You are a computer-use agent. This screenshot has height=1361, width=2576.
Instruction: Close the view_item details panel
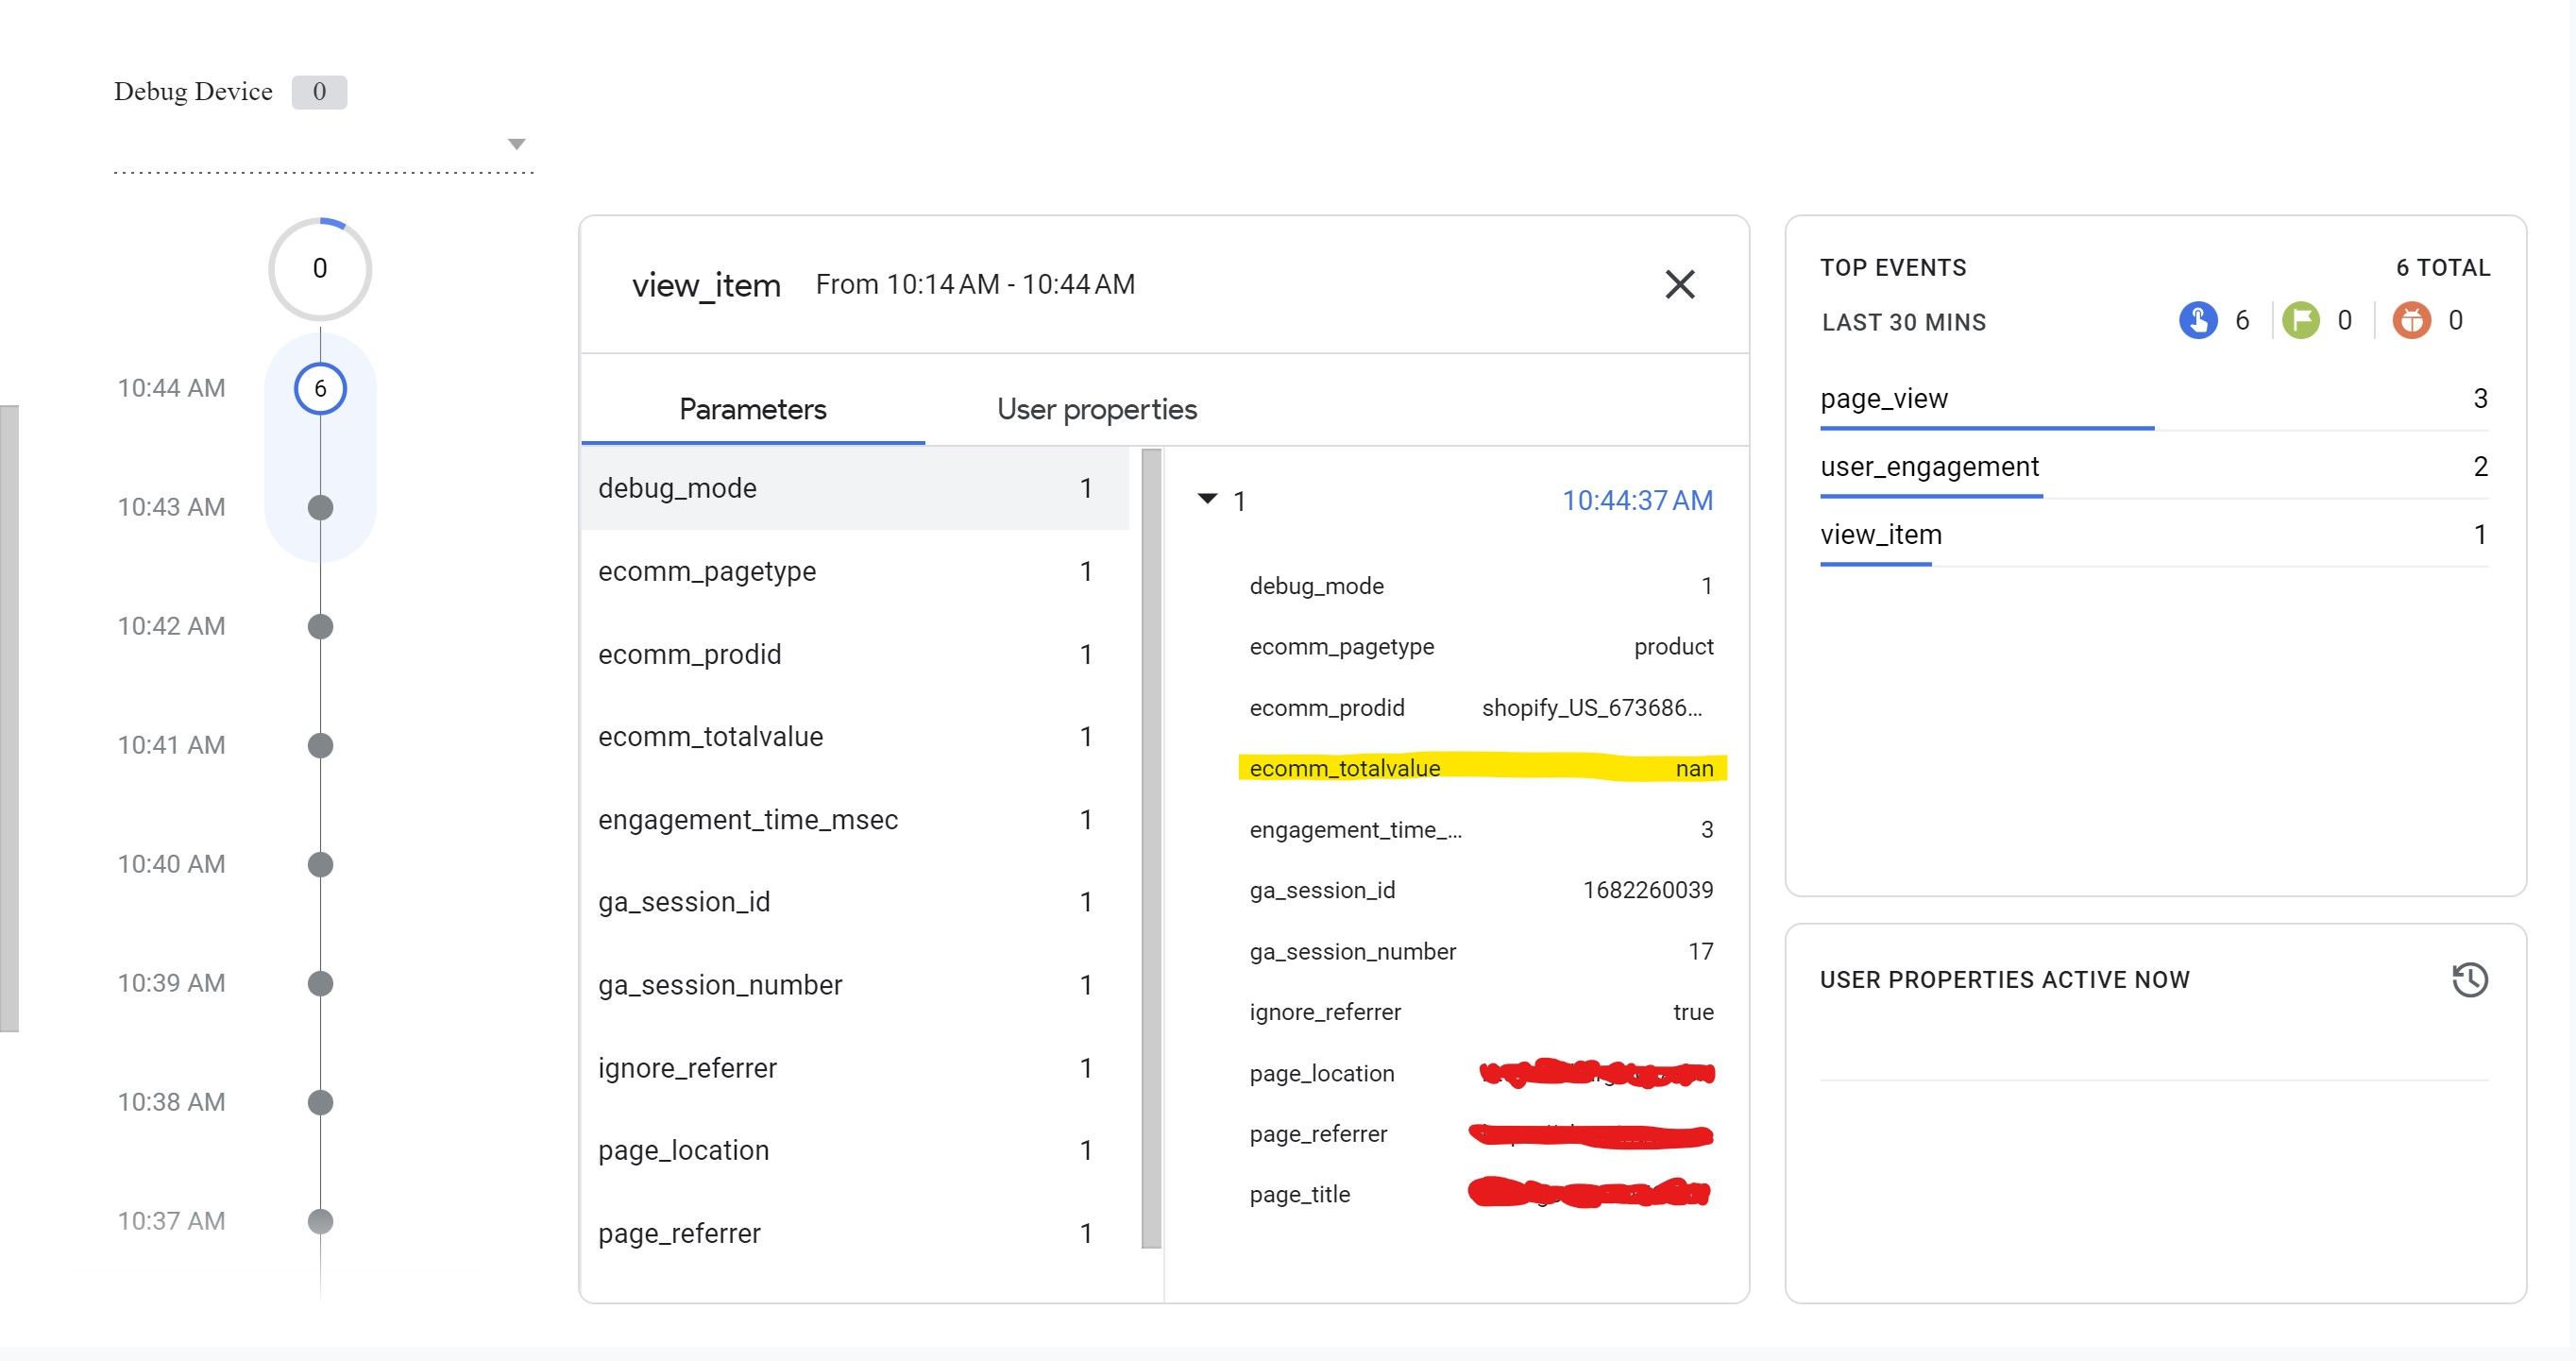(1679, 285)
